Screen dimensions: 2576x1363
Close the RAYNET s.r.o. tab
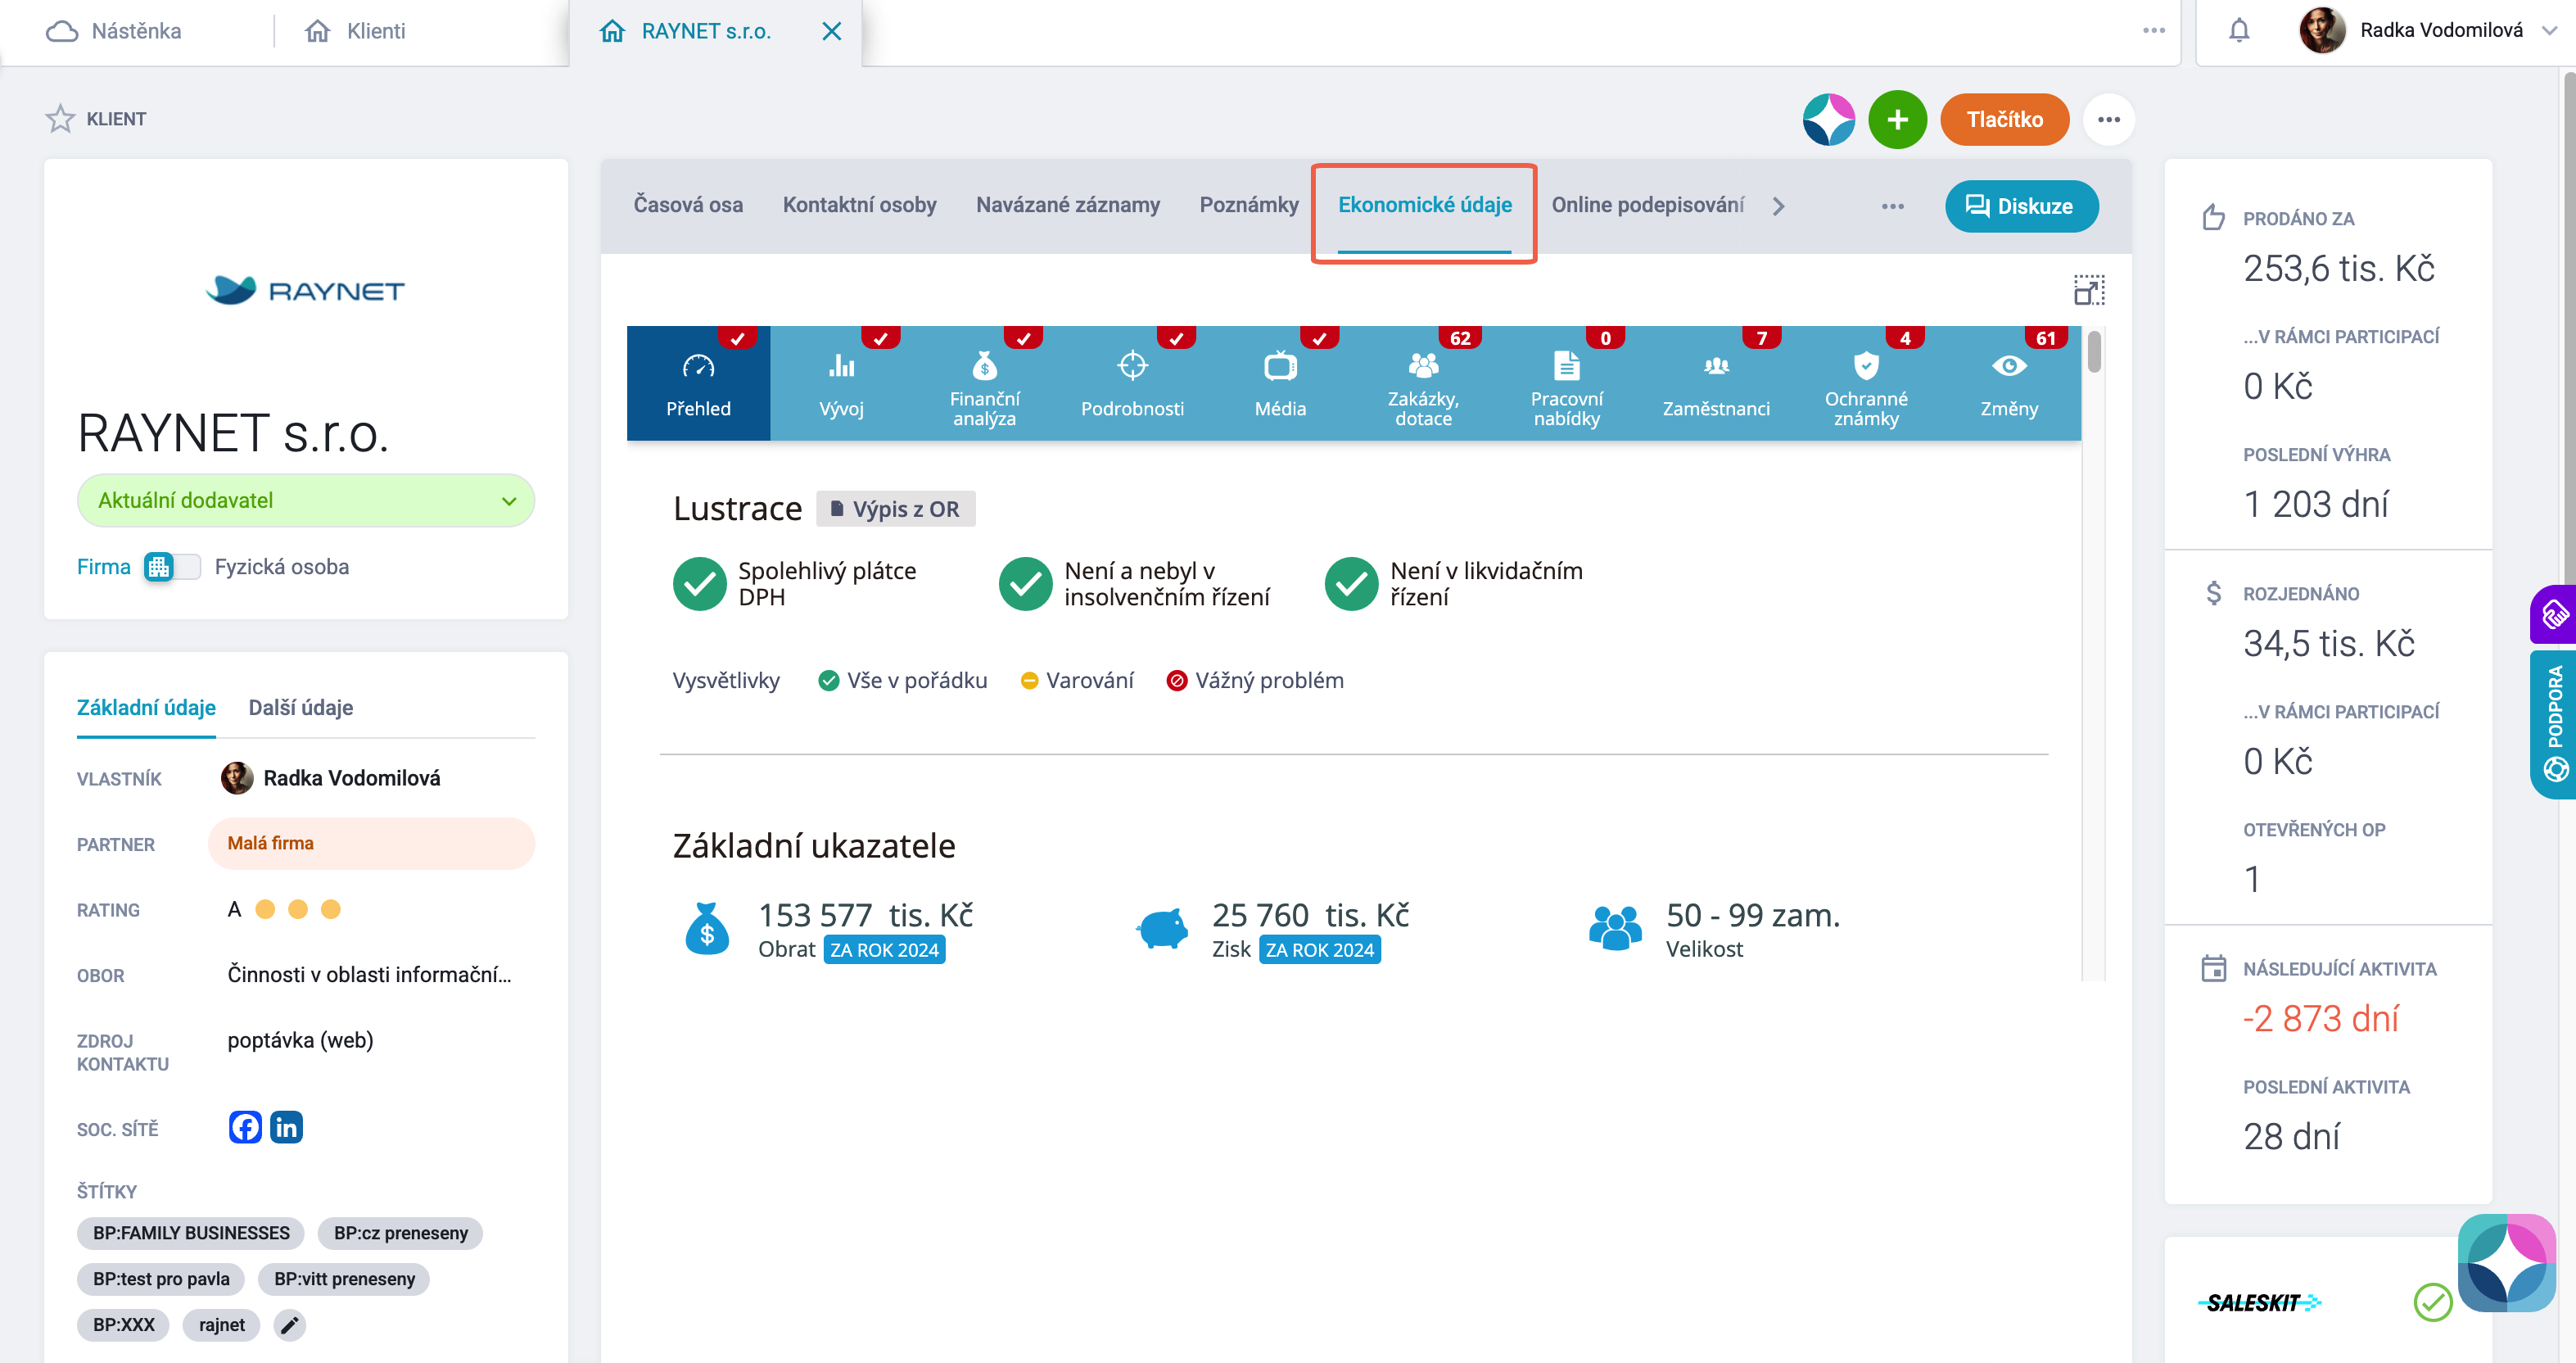pos(831,31)
